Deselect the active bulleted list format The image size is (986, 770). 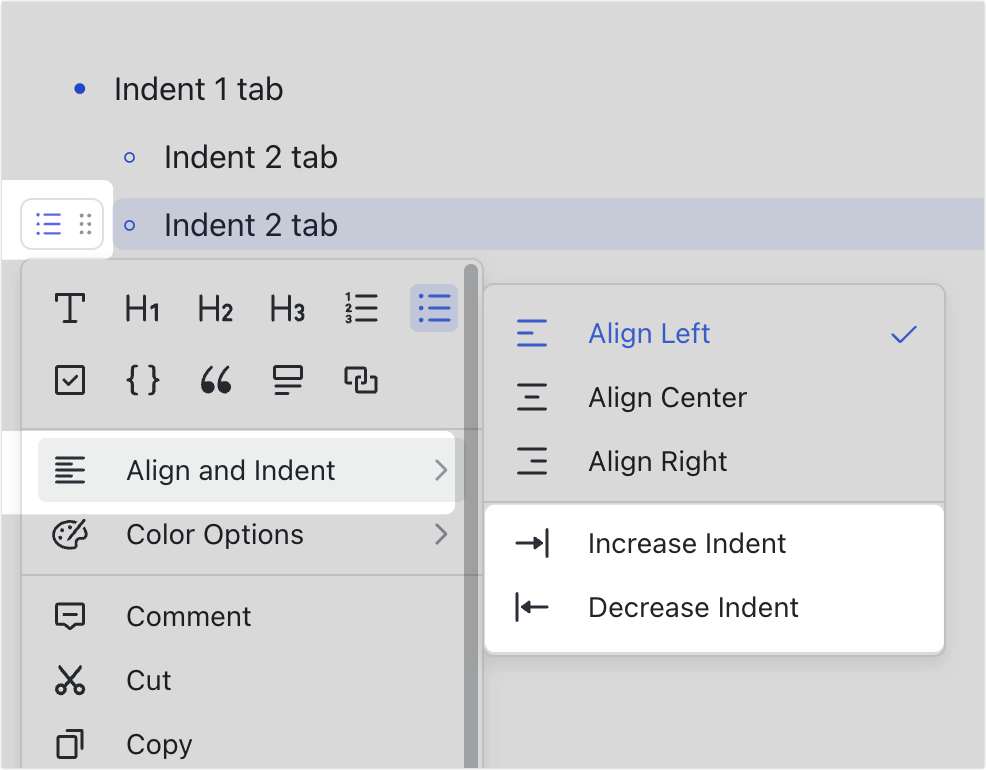tap(434, 309)
